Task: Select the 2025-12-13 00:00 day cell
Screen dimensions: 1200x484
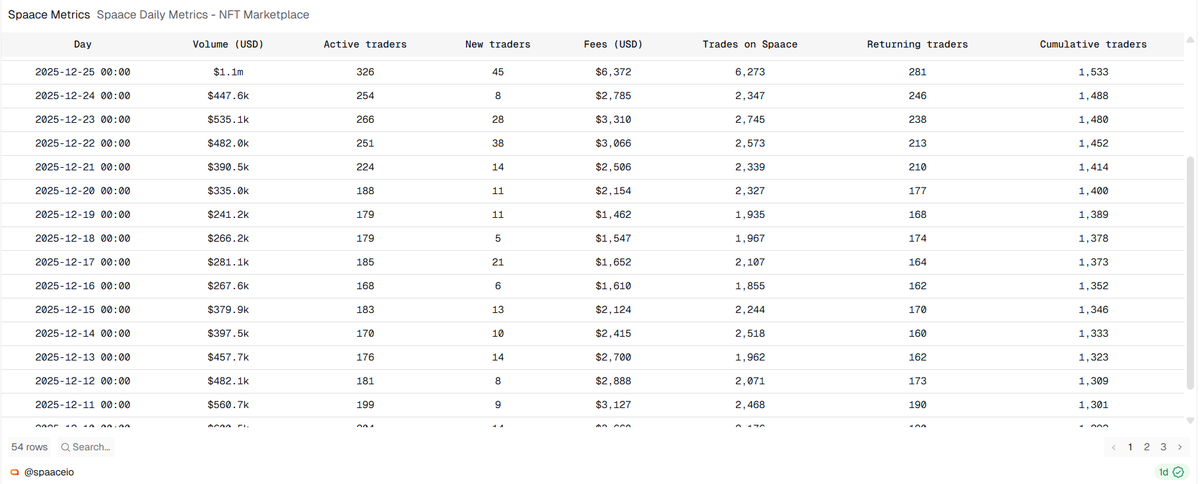Action: point(82,358)
